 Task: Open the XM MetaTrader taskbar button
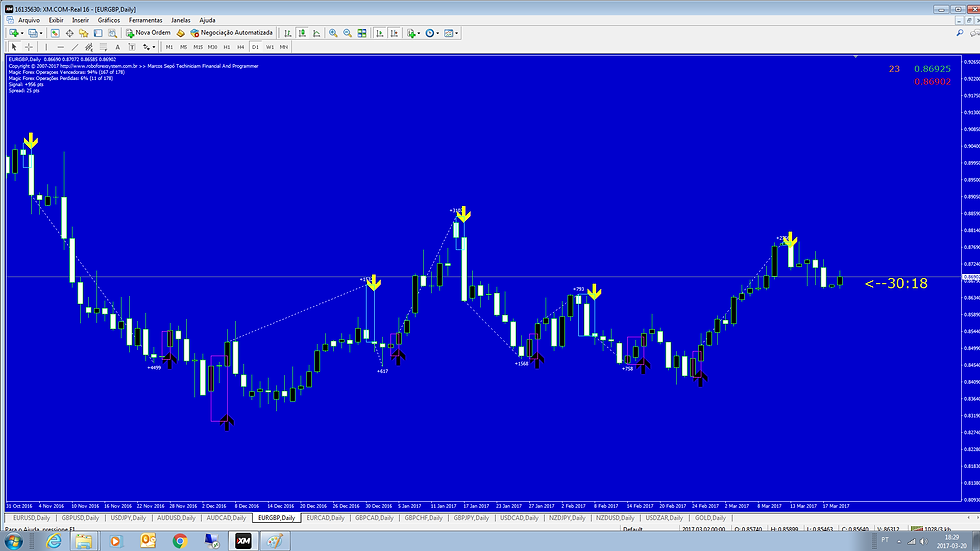pos(243,541)
